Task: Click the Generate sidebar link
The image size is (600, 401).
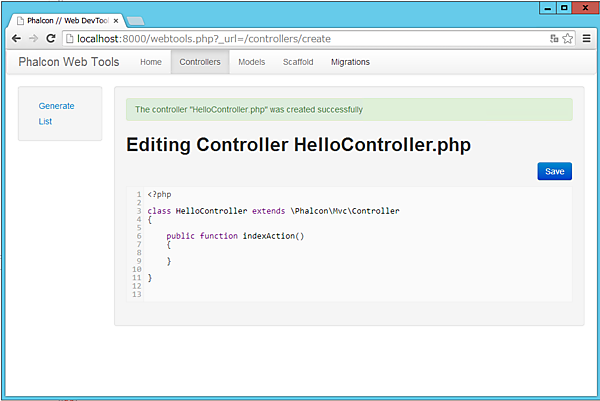Action: [x=56, y=106]
